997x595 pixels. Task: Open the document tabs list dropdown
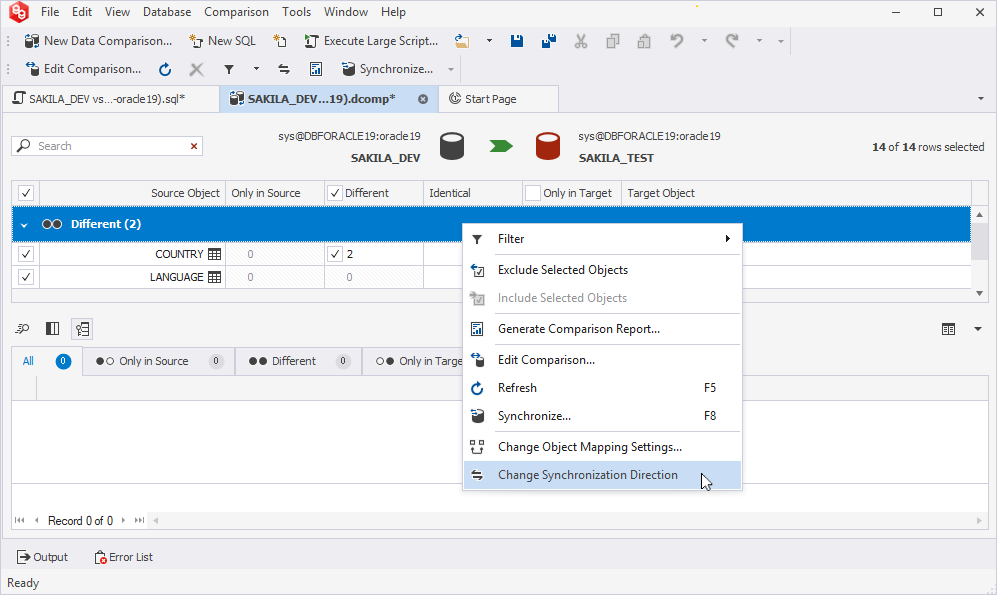point(980,99)
